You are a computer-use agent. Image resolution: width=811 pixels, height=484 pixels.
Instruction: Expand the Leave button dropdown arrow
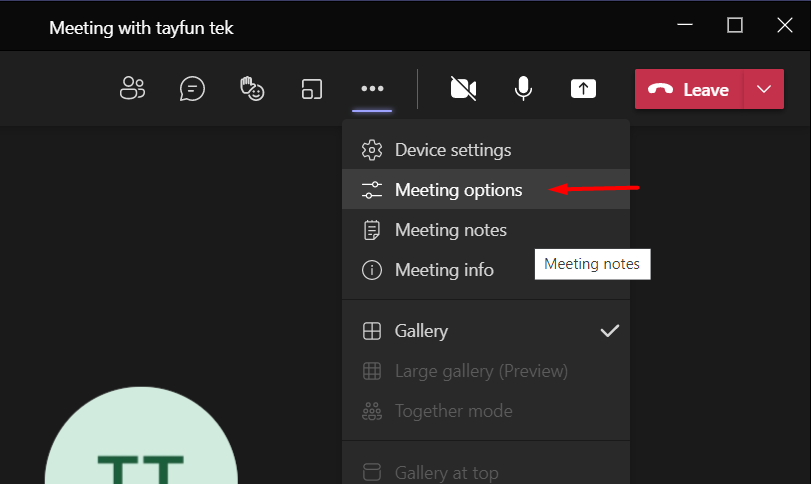(x=764, y=89)
